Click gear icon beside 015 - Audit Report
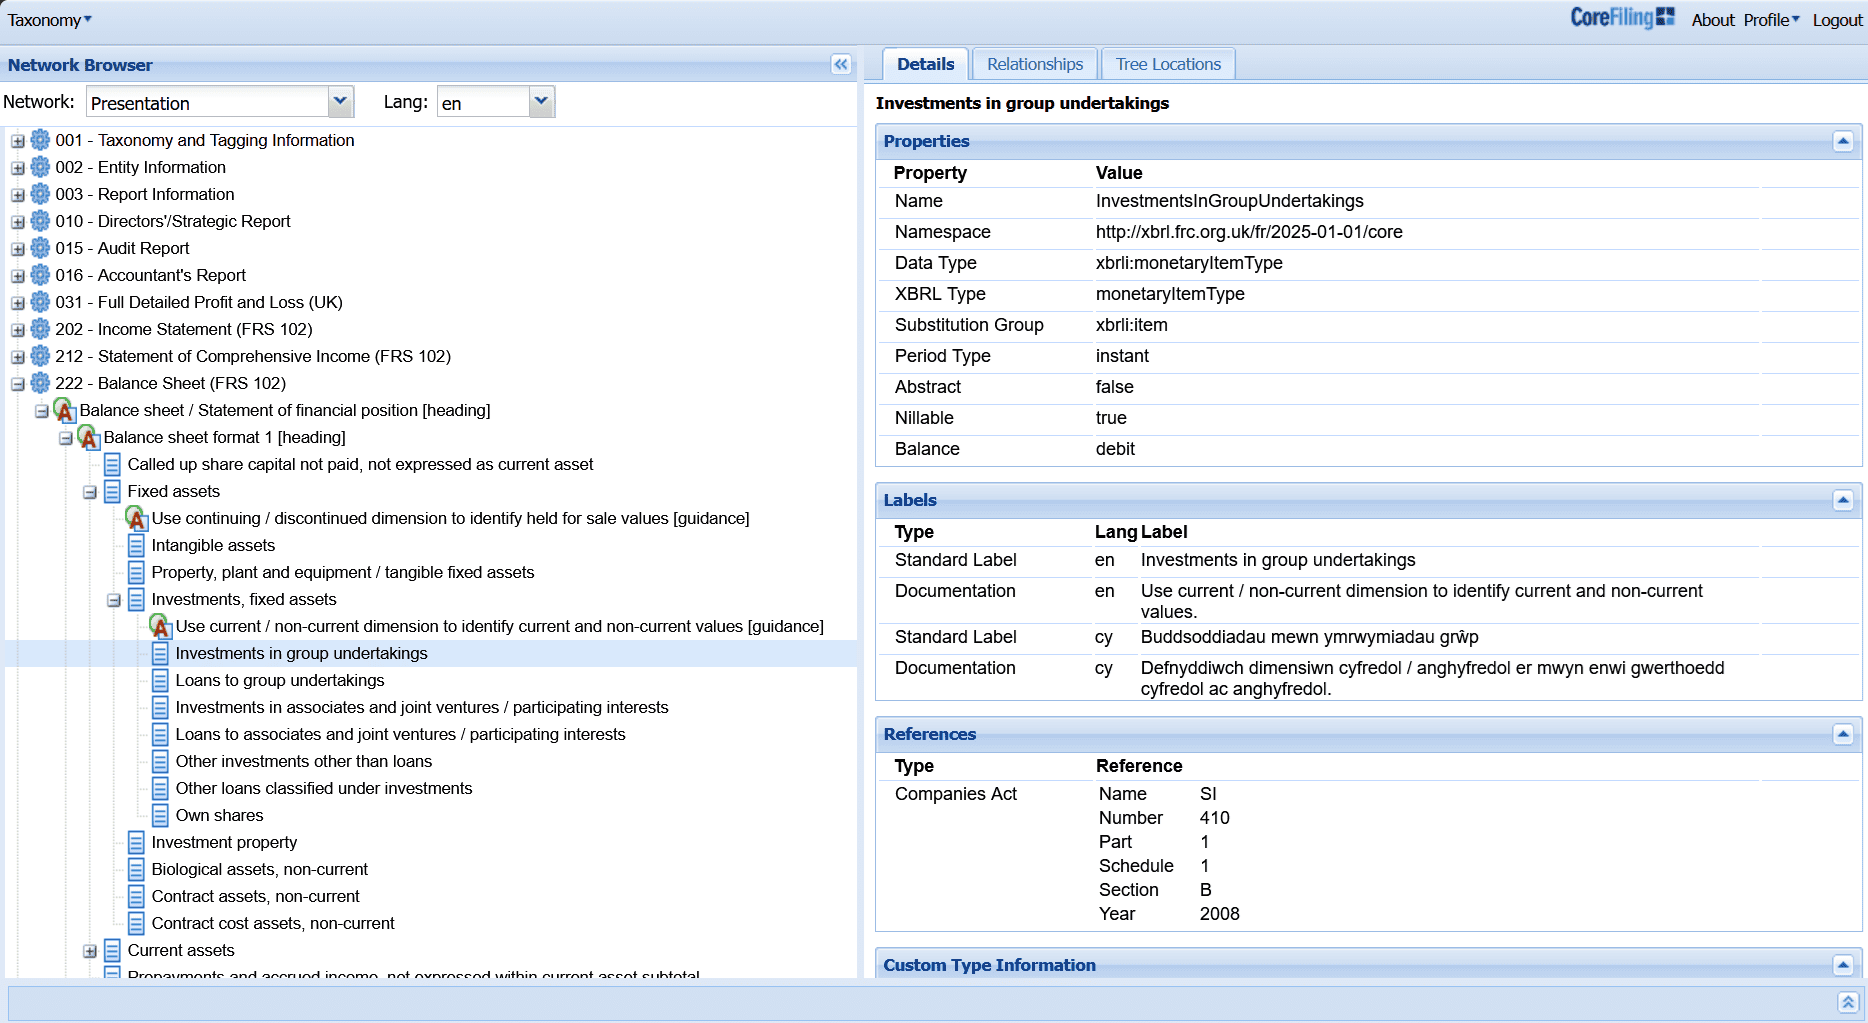Image resolution: width=1868 pixels, height=1023 pixels. 40,248
